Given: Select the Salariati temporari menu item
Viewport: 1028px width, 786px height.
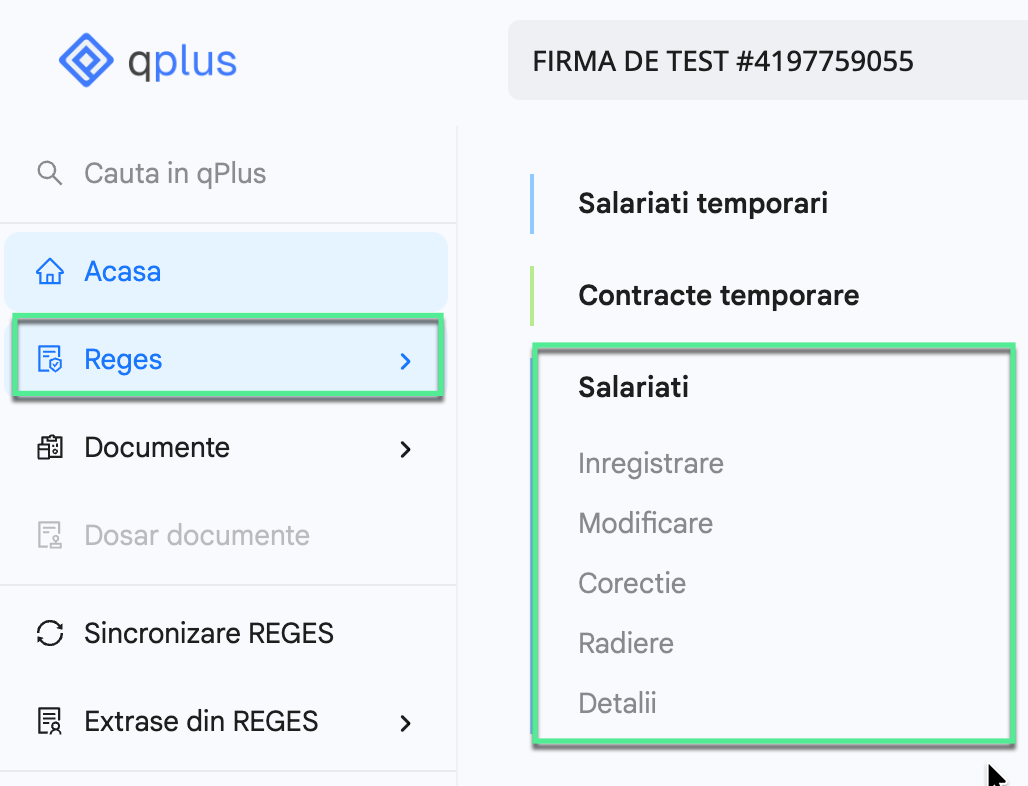Looking at the screenshot, I should pyautogui.click(x=702, y=203).
